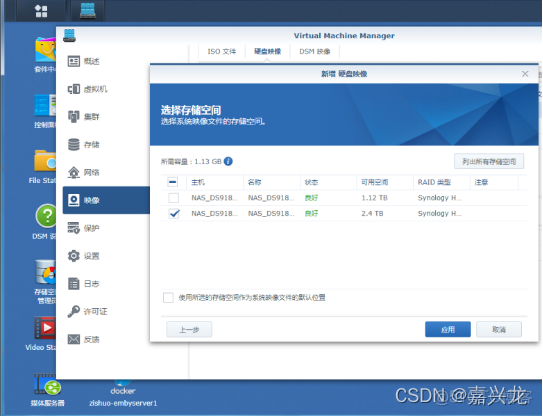Viewport: 543px width, 416px height.
Task: Open 概述 overview section in sidebar
Action: click(x=106, y=61)
